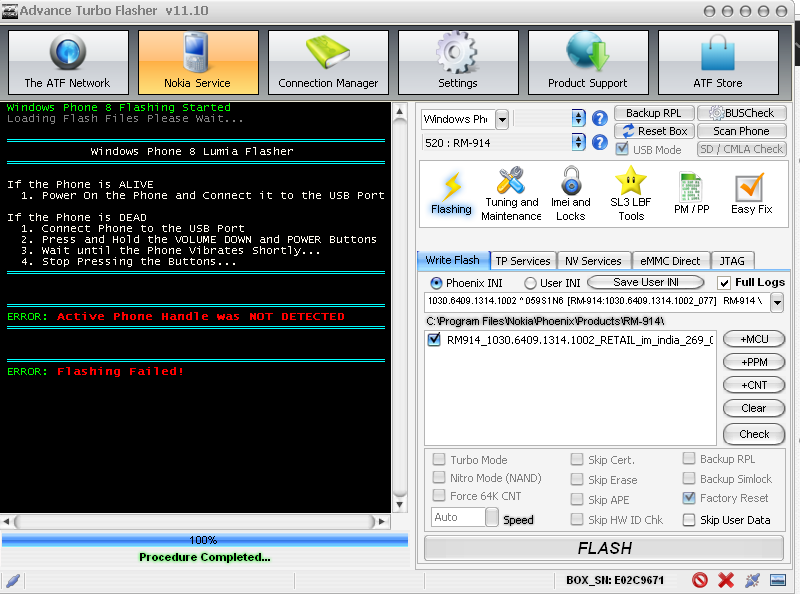Click the Check button
The width and height of the screenshot is (800, 594).
(x=754, y=434)
